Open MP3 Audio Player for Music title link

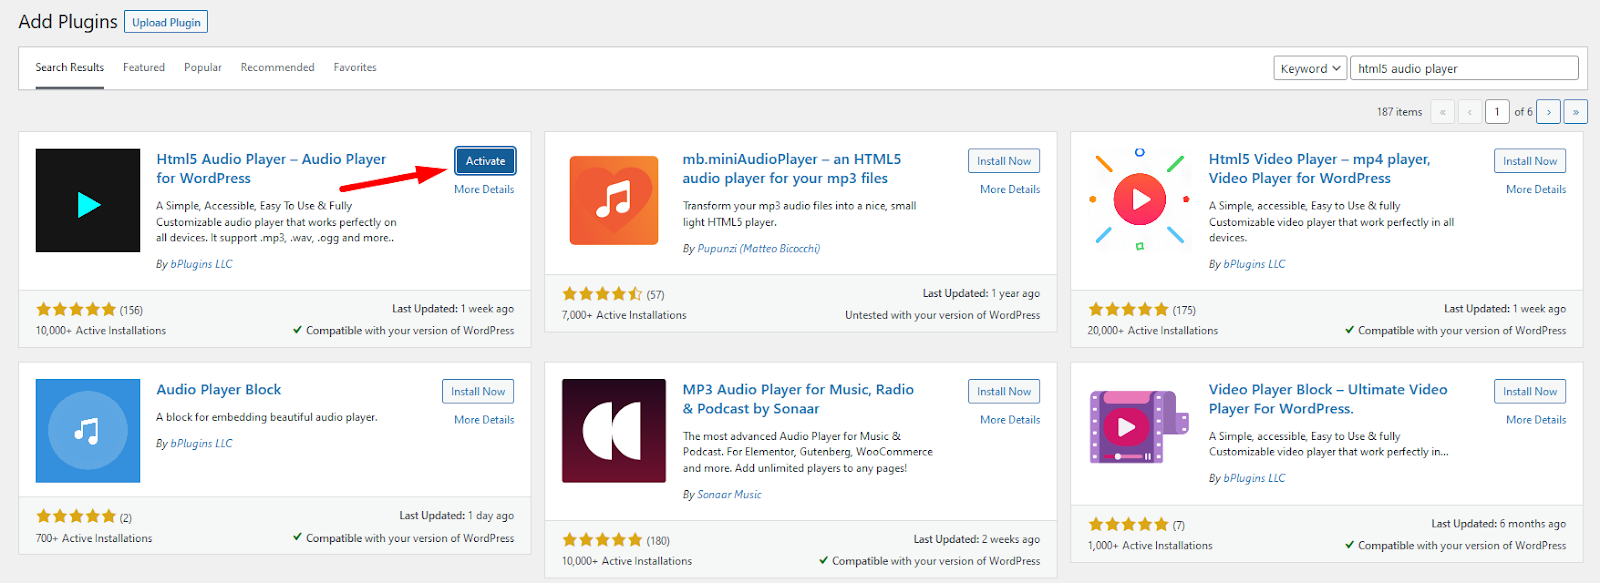tap(798, 399)
